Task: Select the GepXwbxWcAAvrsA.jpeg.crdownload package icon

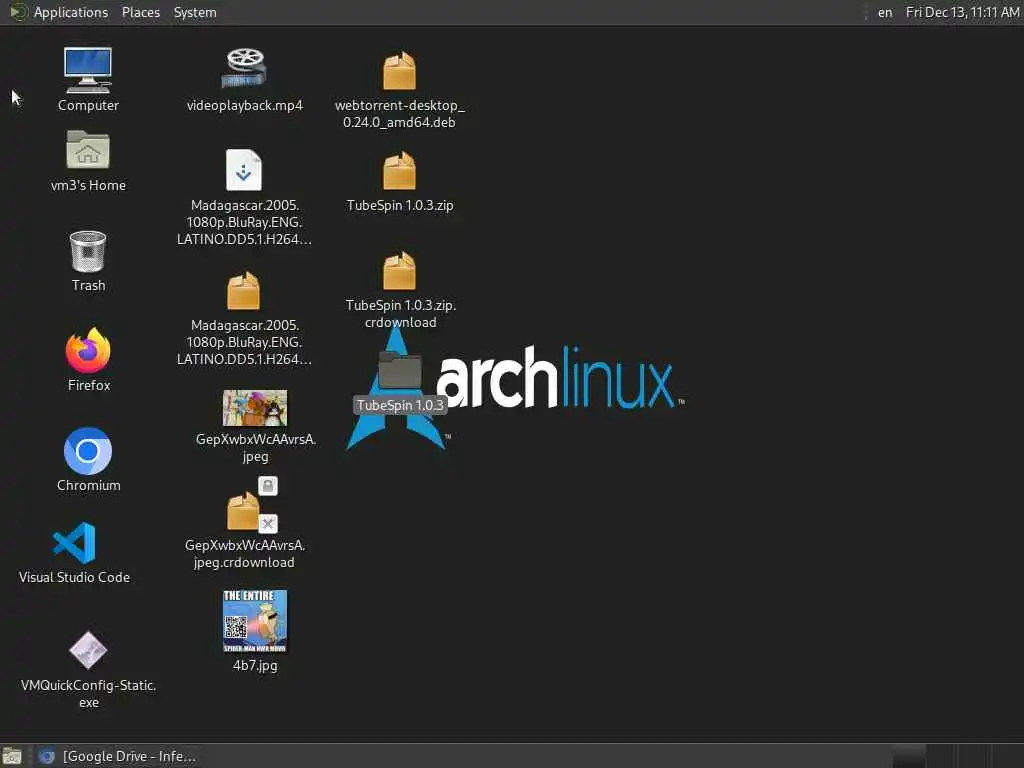Action: 243,511
